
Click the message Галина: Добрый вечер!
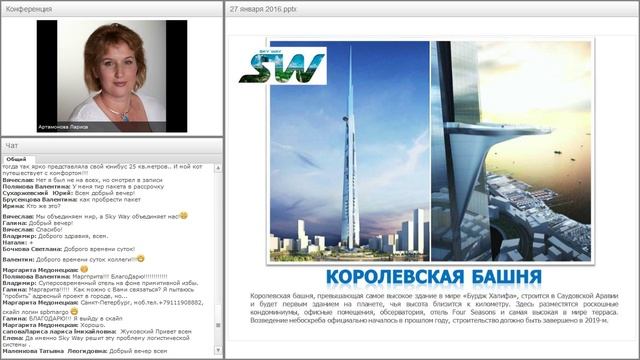tap(38, 223)
